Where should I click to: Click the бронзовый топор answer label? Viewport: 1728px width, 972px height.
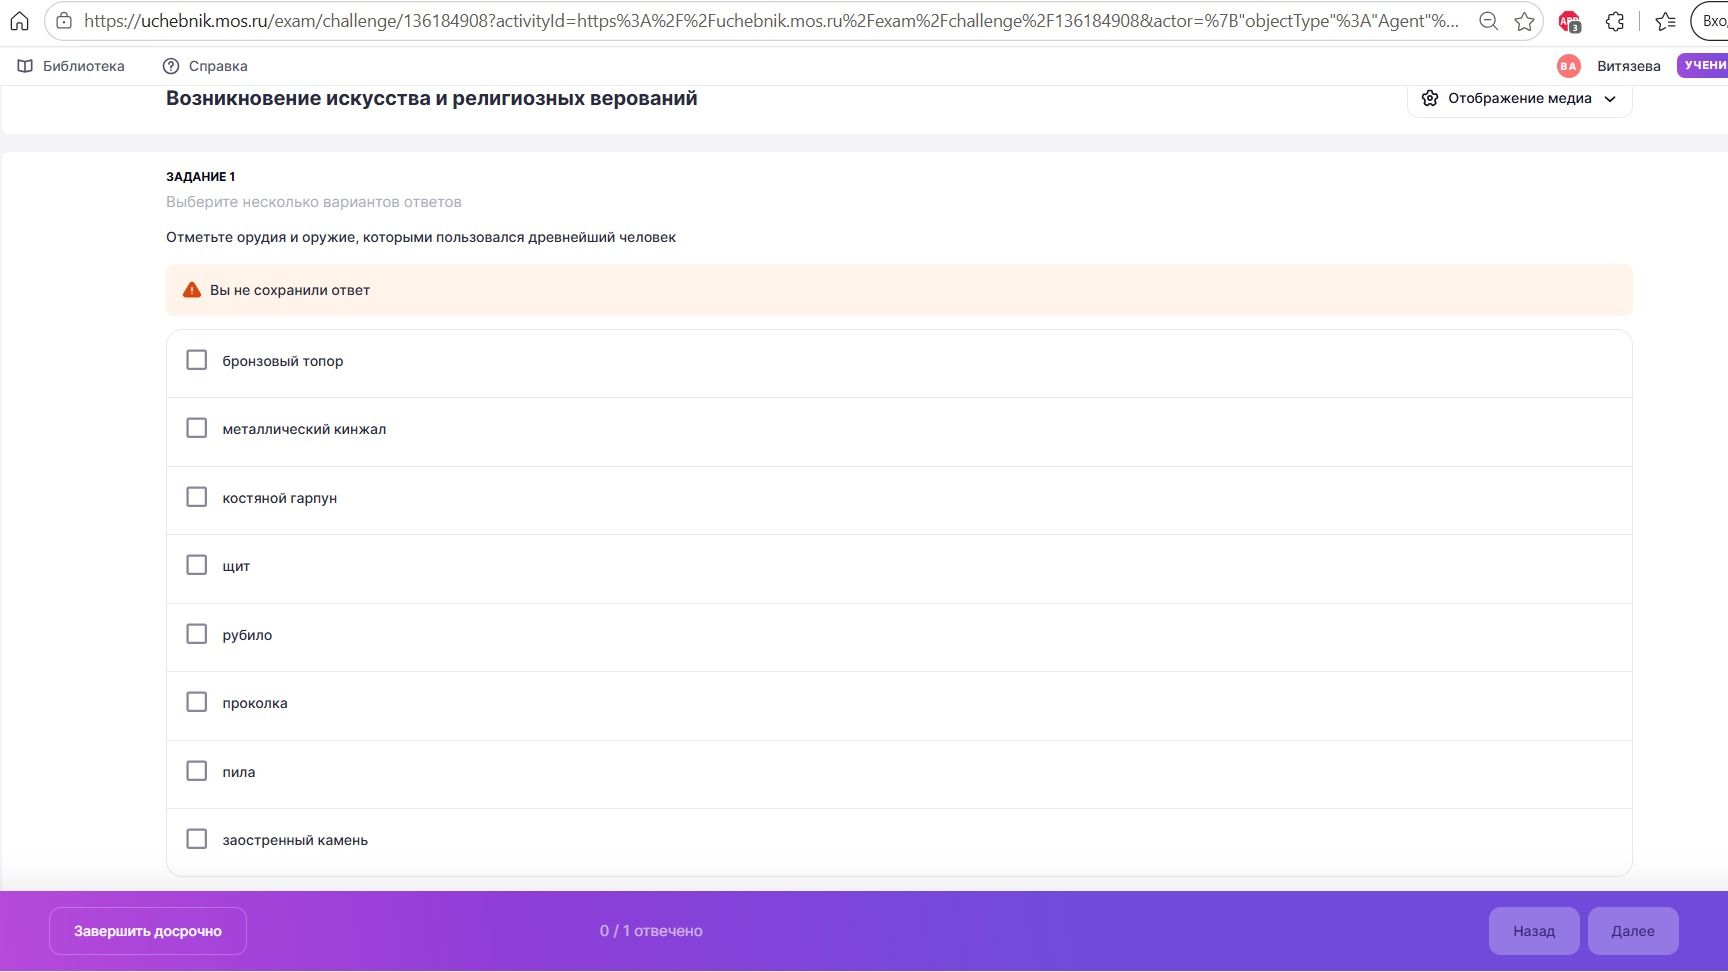(x=283, y=361)
